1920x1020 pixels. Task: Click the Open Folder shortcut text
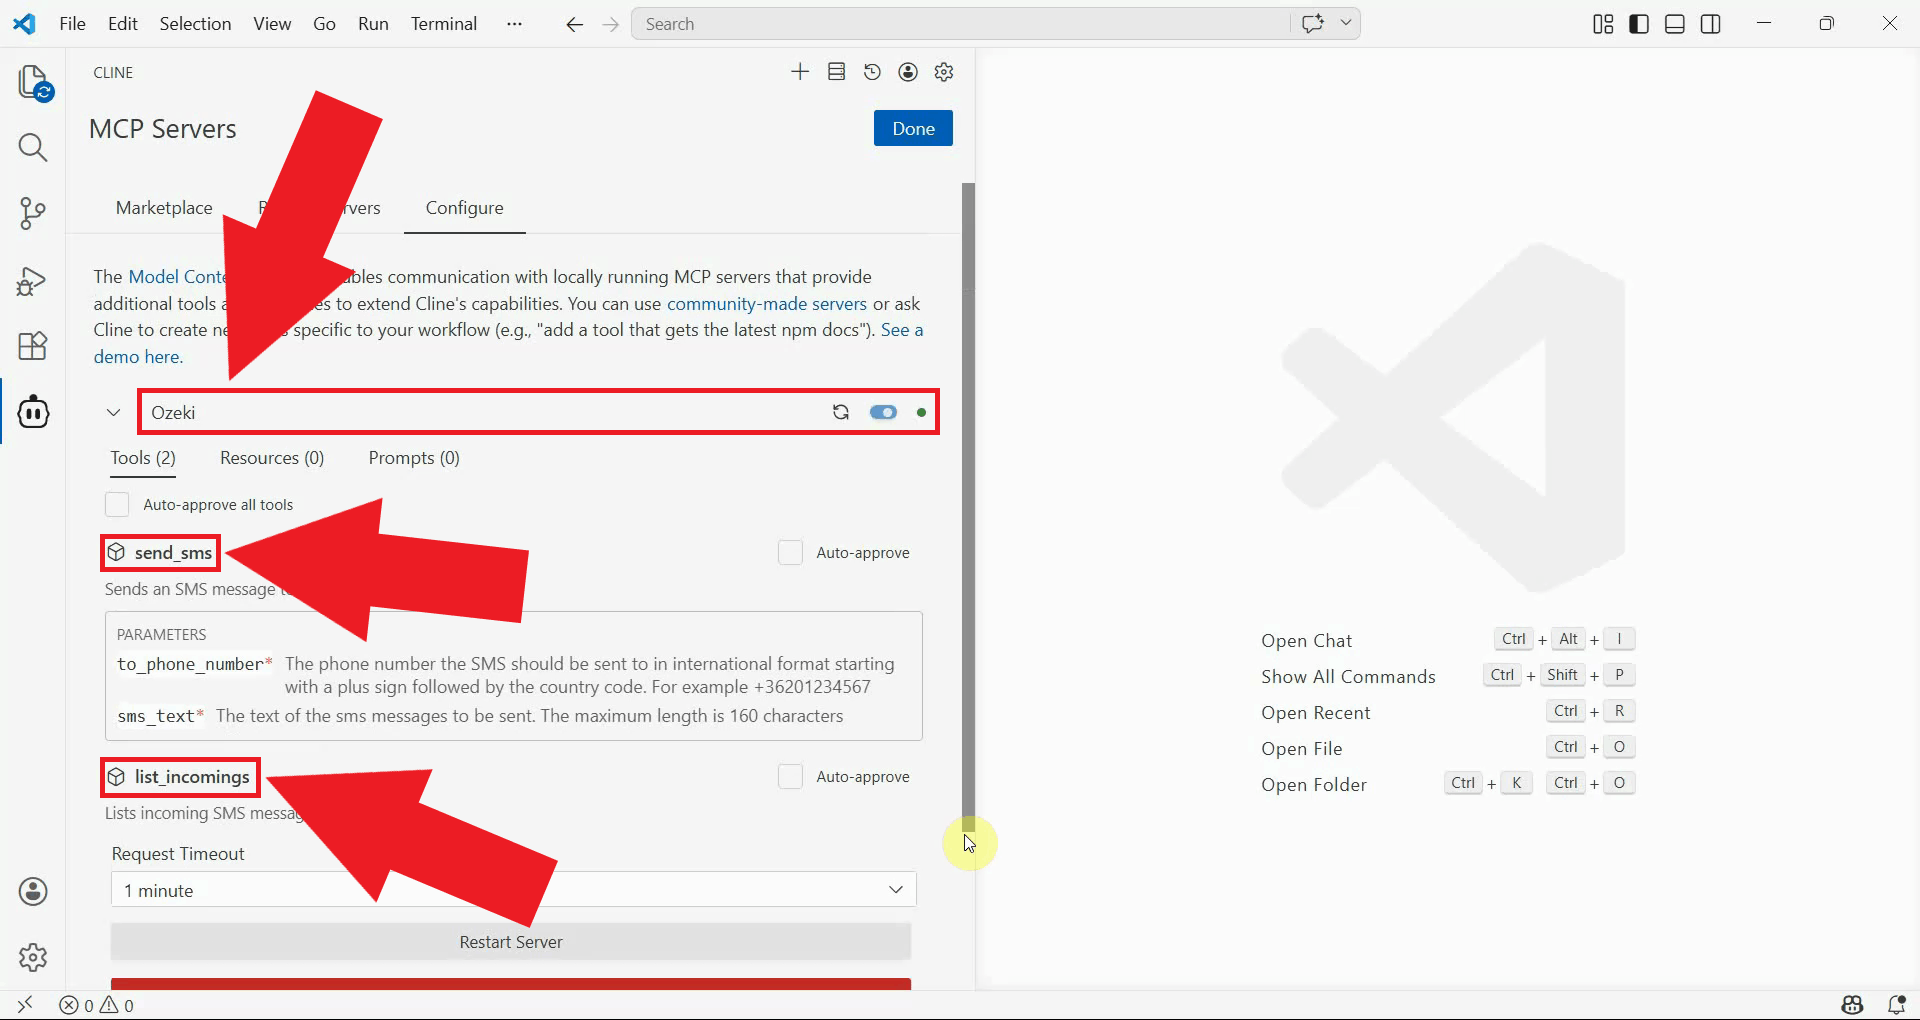pos(1313,785)
